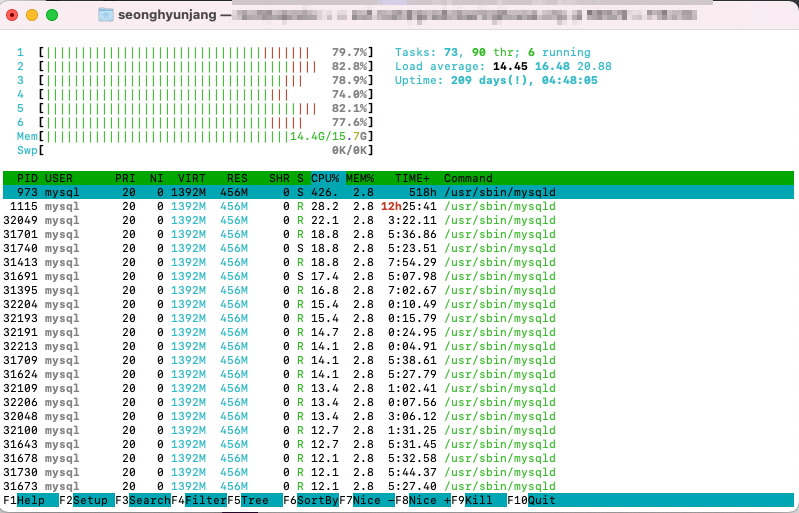Click F1 Help in the footer bar
This screenshot has height=513, width=799.
(x=30, y=500)
